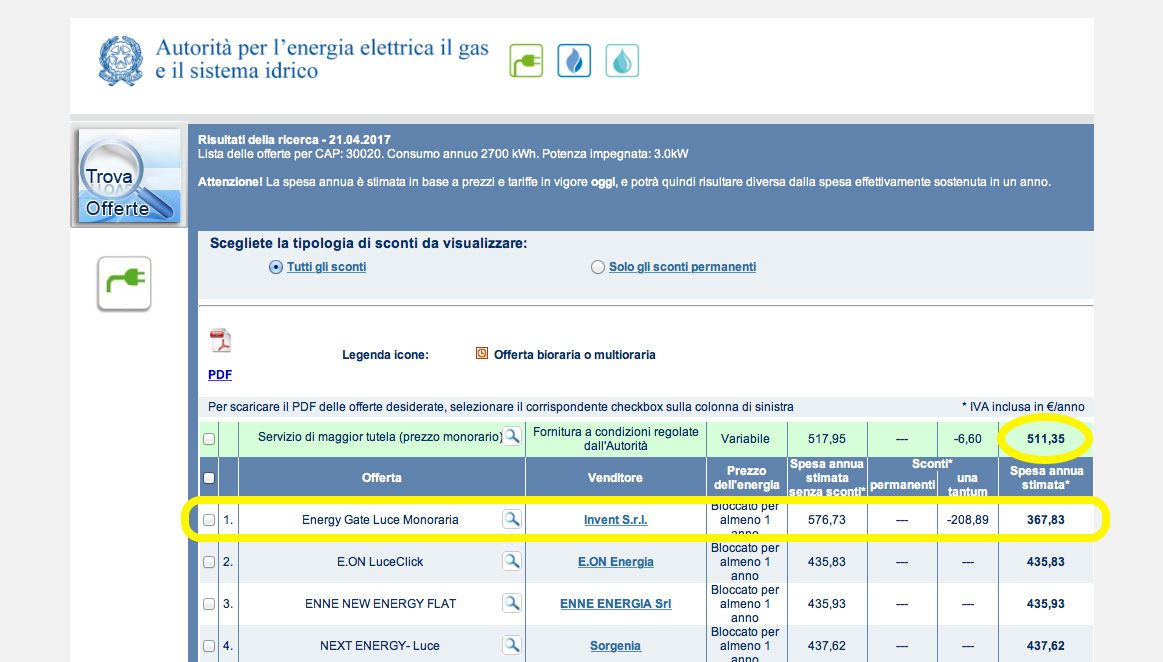This screenshot has height=662, width=1163.
Task: Click the E.ON LuceClick offer name
Action: (380, 562)
